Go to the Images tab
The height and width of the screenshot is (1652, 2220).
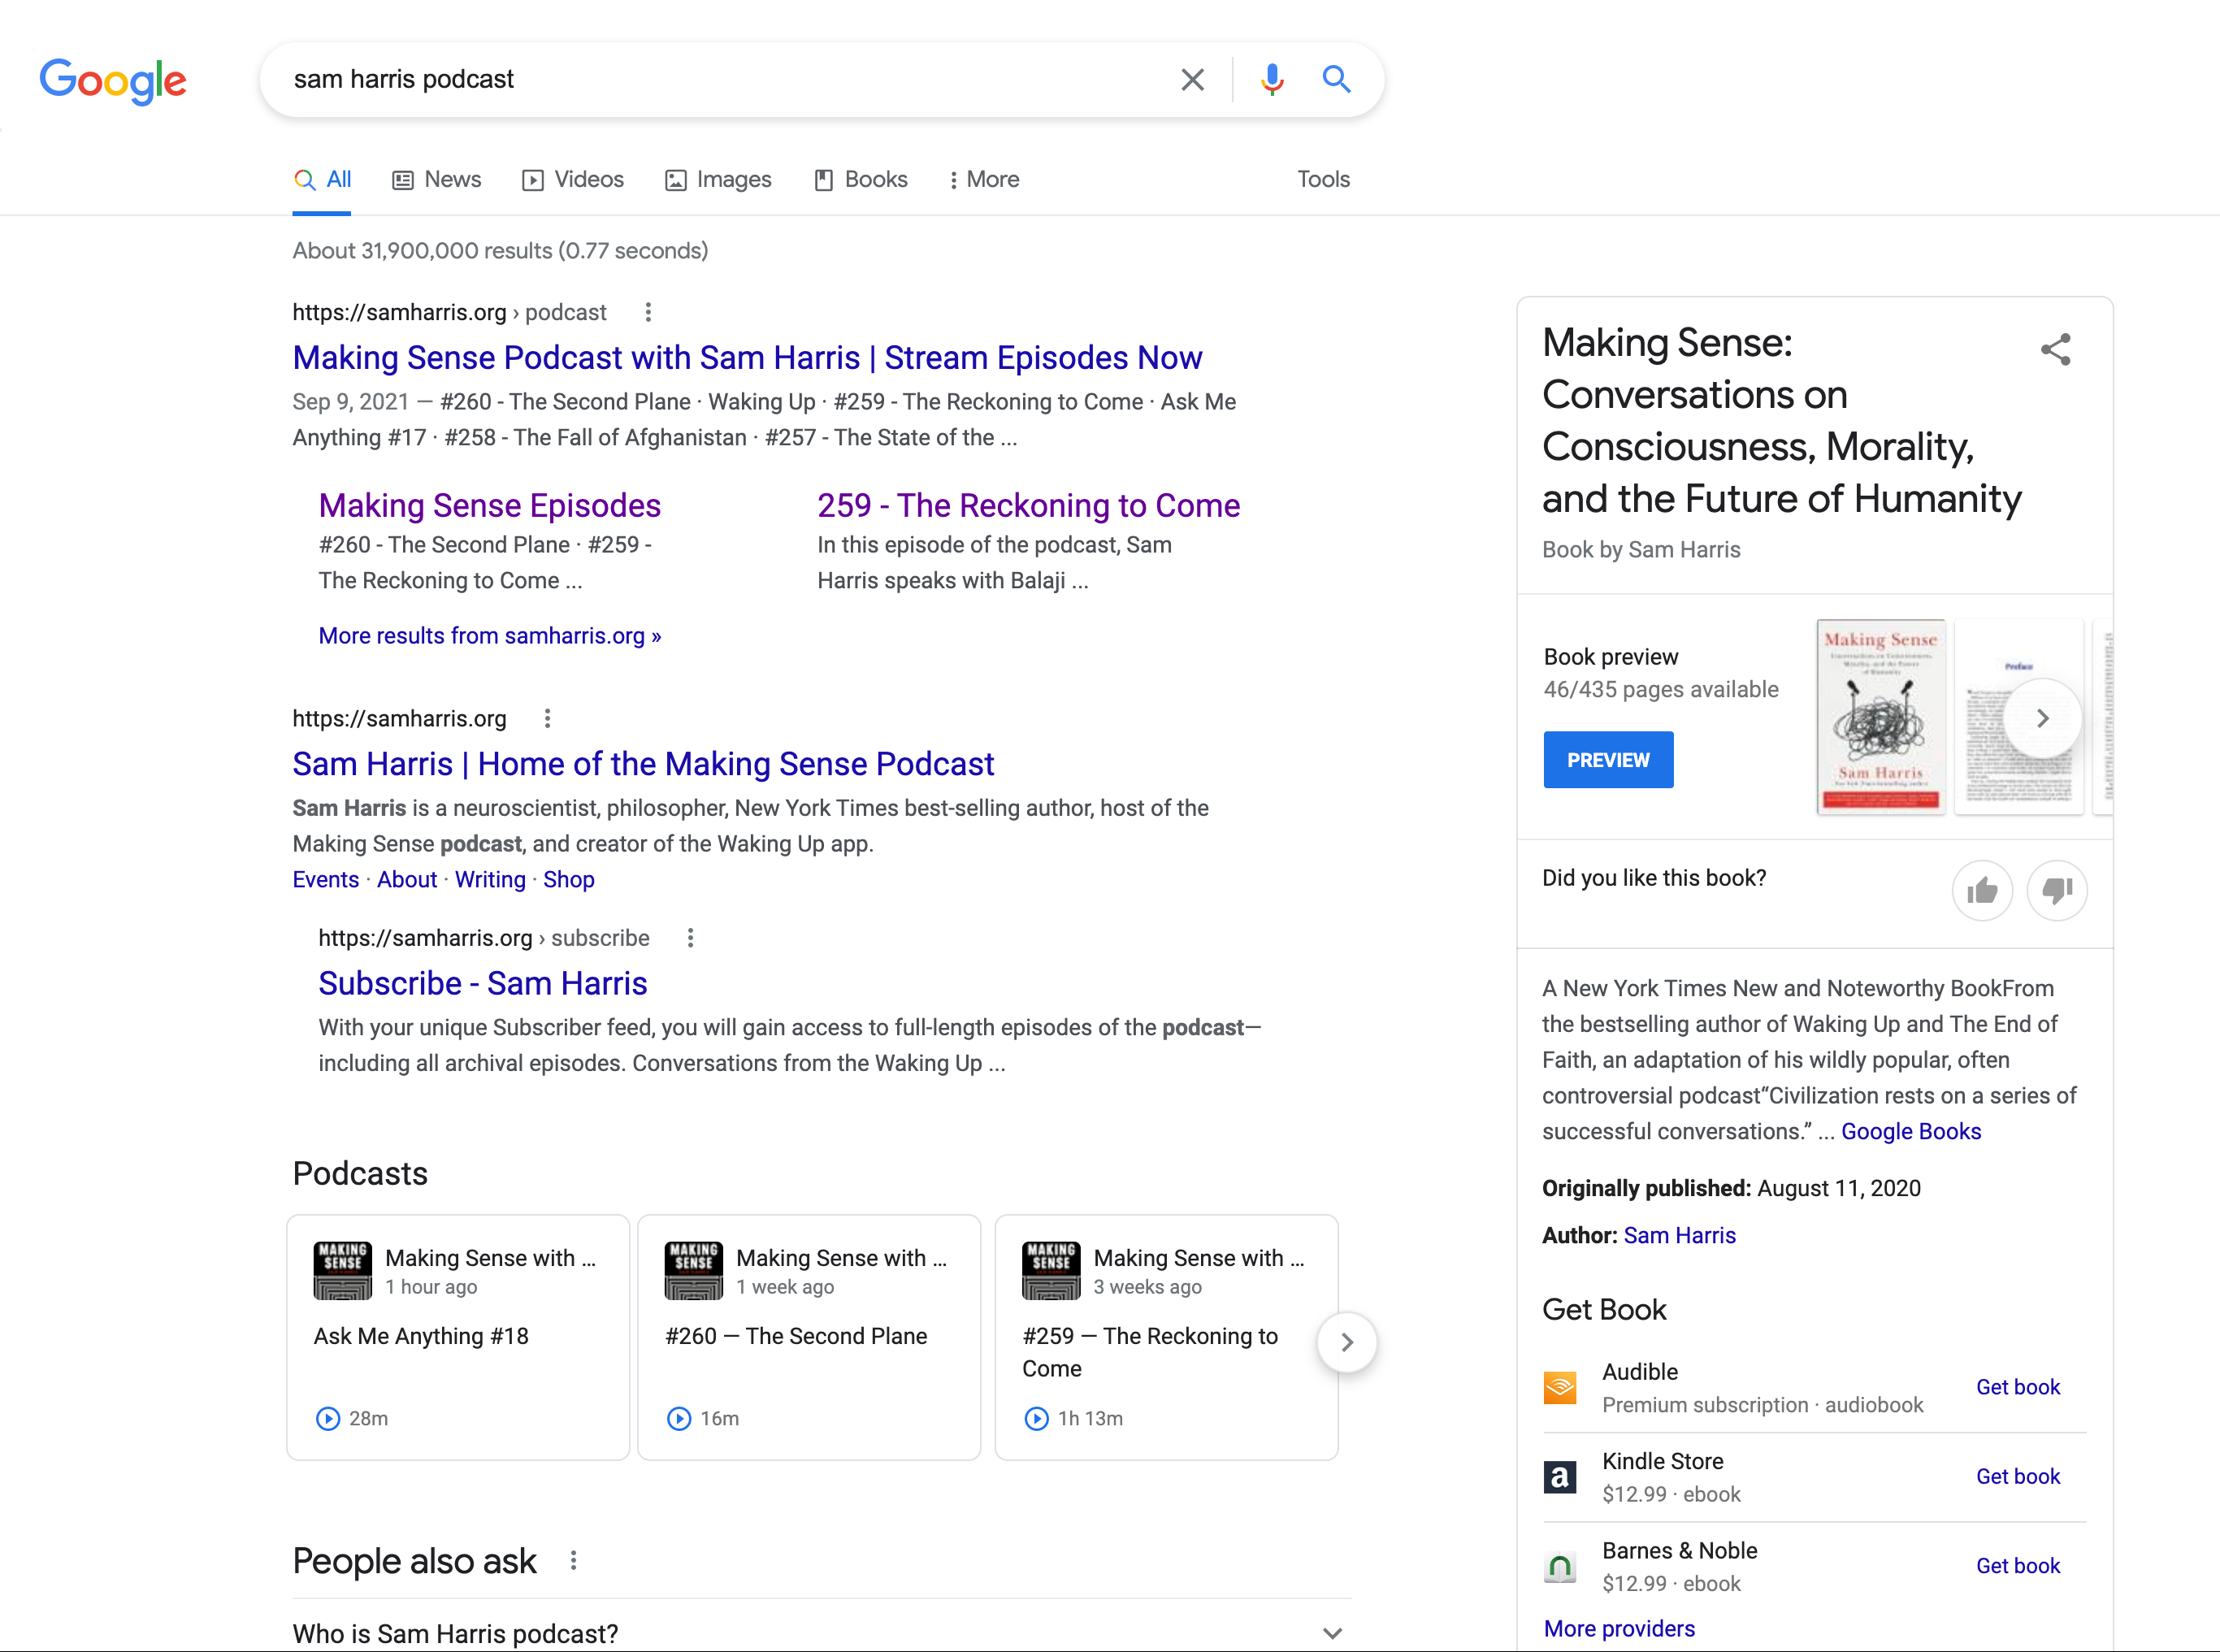click(x=718, y=180)
